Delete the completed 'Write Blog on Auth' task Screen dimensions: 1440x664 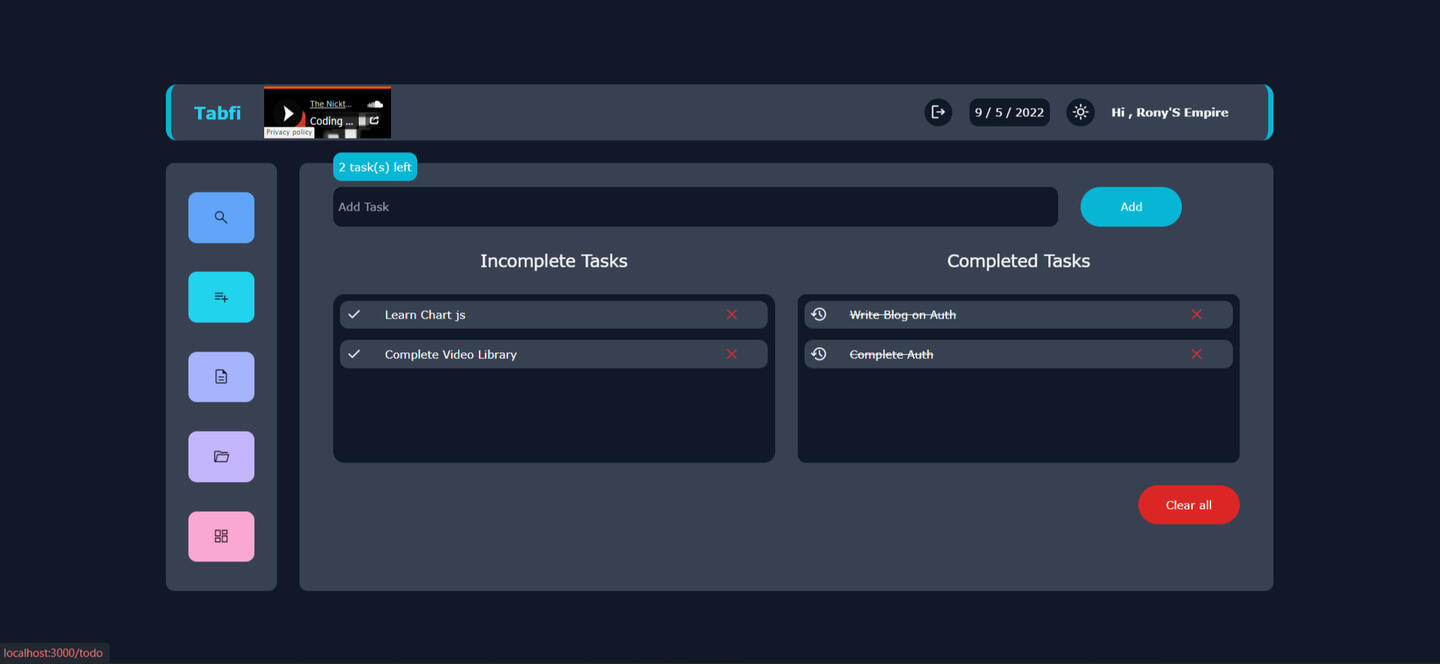click(x=1196, y=315)
